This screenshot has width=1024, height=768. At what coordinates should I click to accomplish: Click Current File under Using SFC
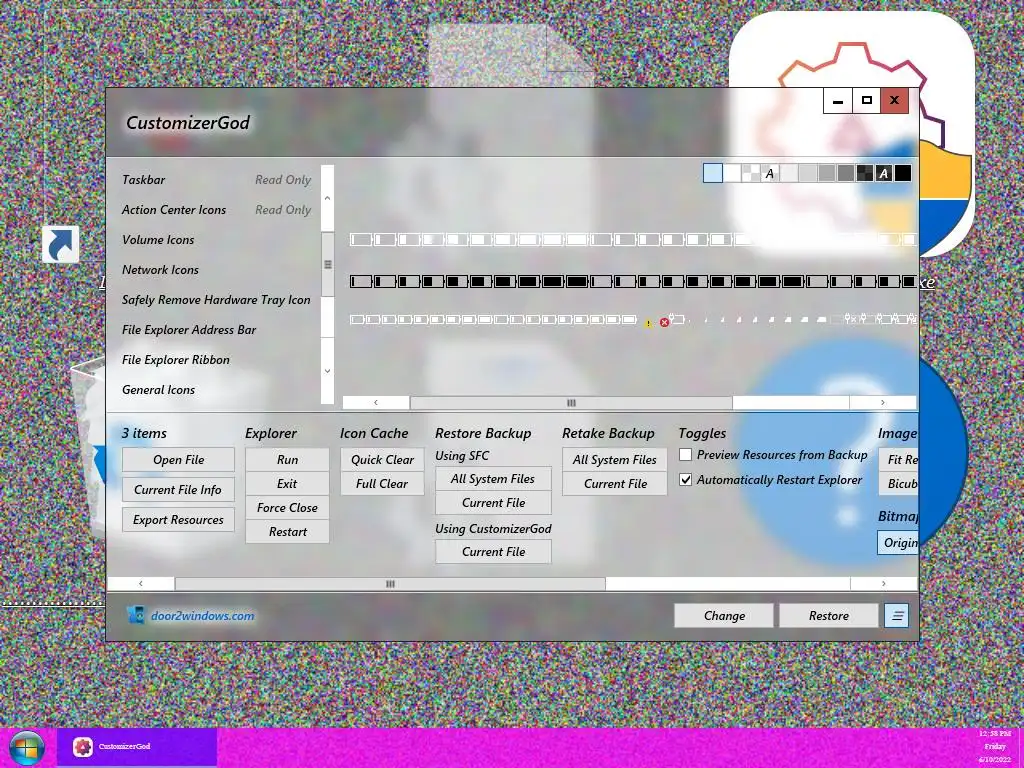click(493, 502)
